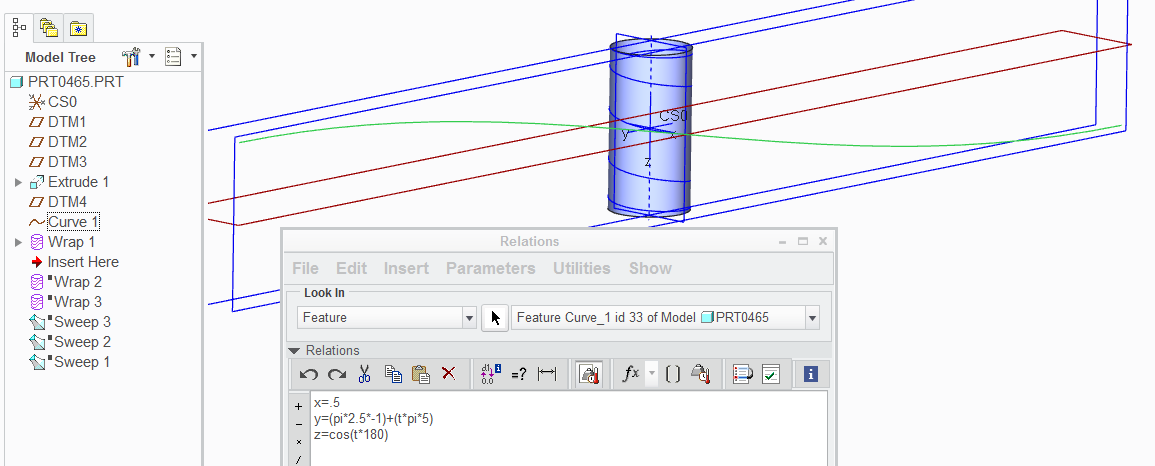Image resolution: width=1155 pixels, height=466 pixels.
Task: Click relation line z=cos(t*180)
Action: [x=351, y=434]
